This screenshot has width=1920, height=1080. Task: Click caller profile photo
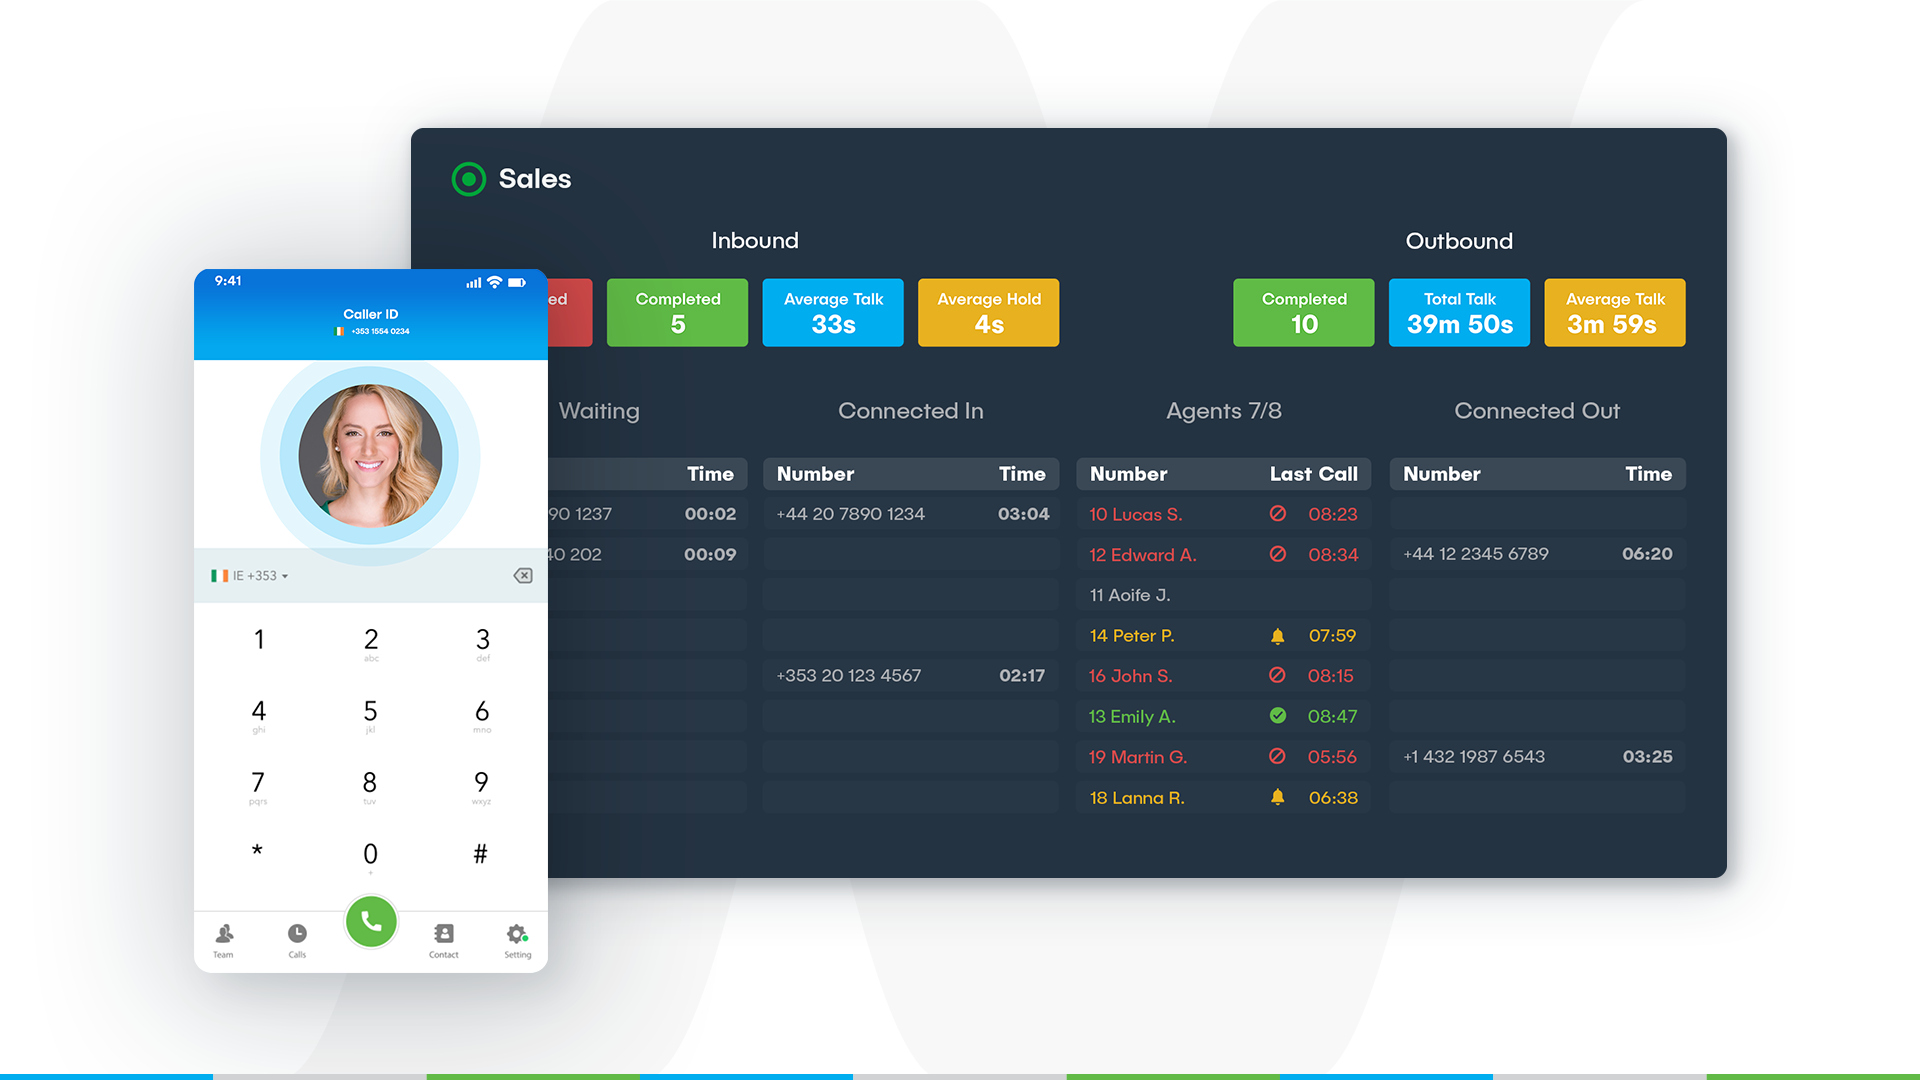click(x=370, y=456)
